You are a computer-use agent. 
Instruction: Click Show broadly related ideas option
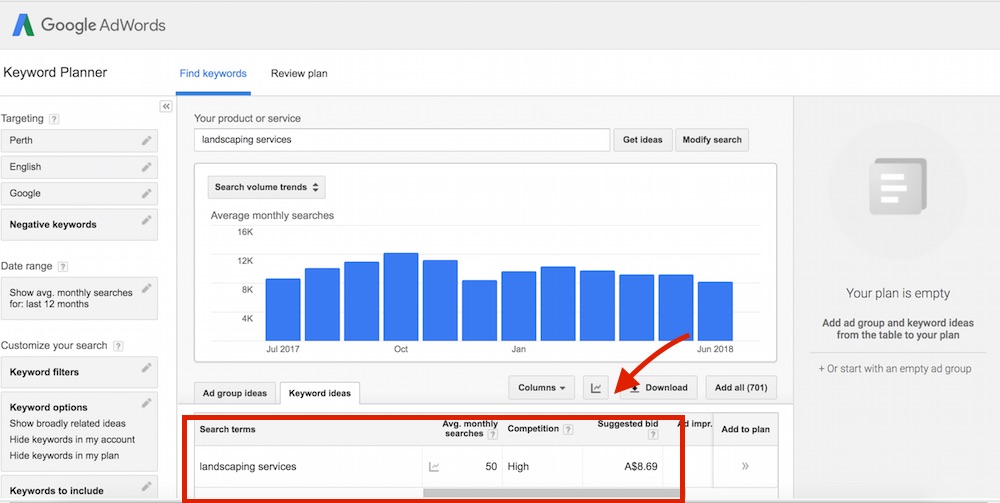pyautogui.click(x=68, y=423)
